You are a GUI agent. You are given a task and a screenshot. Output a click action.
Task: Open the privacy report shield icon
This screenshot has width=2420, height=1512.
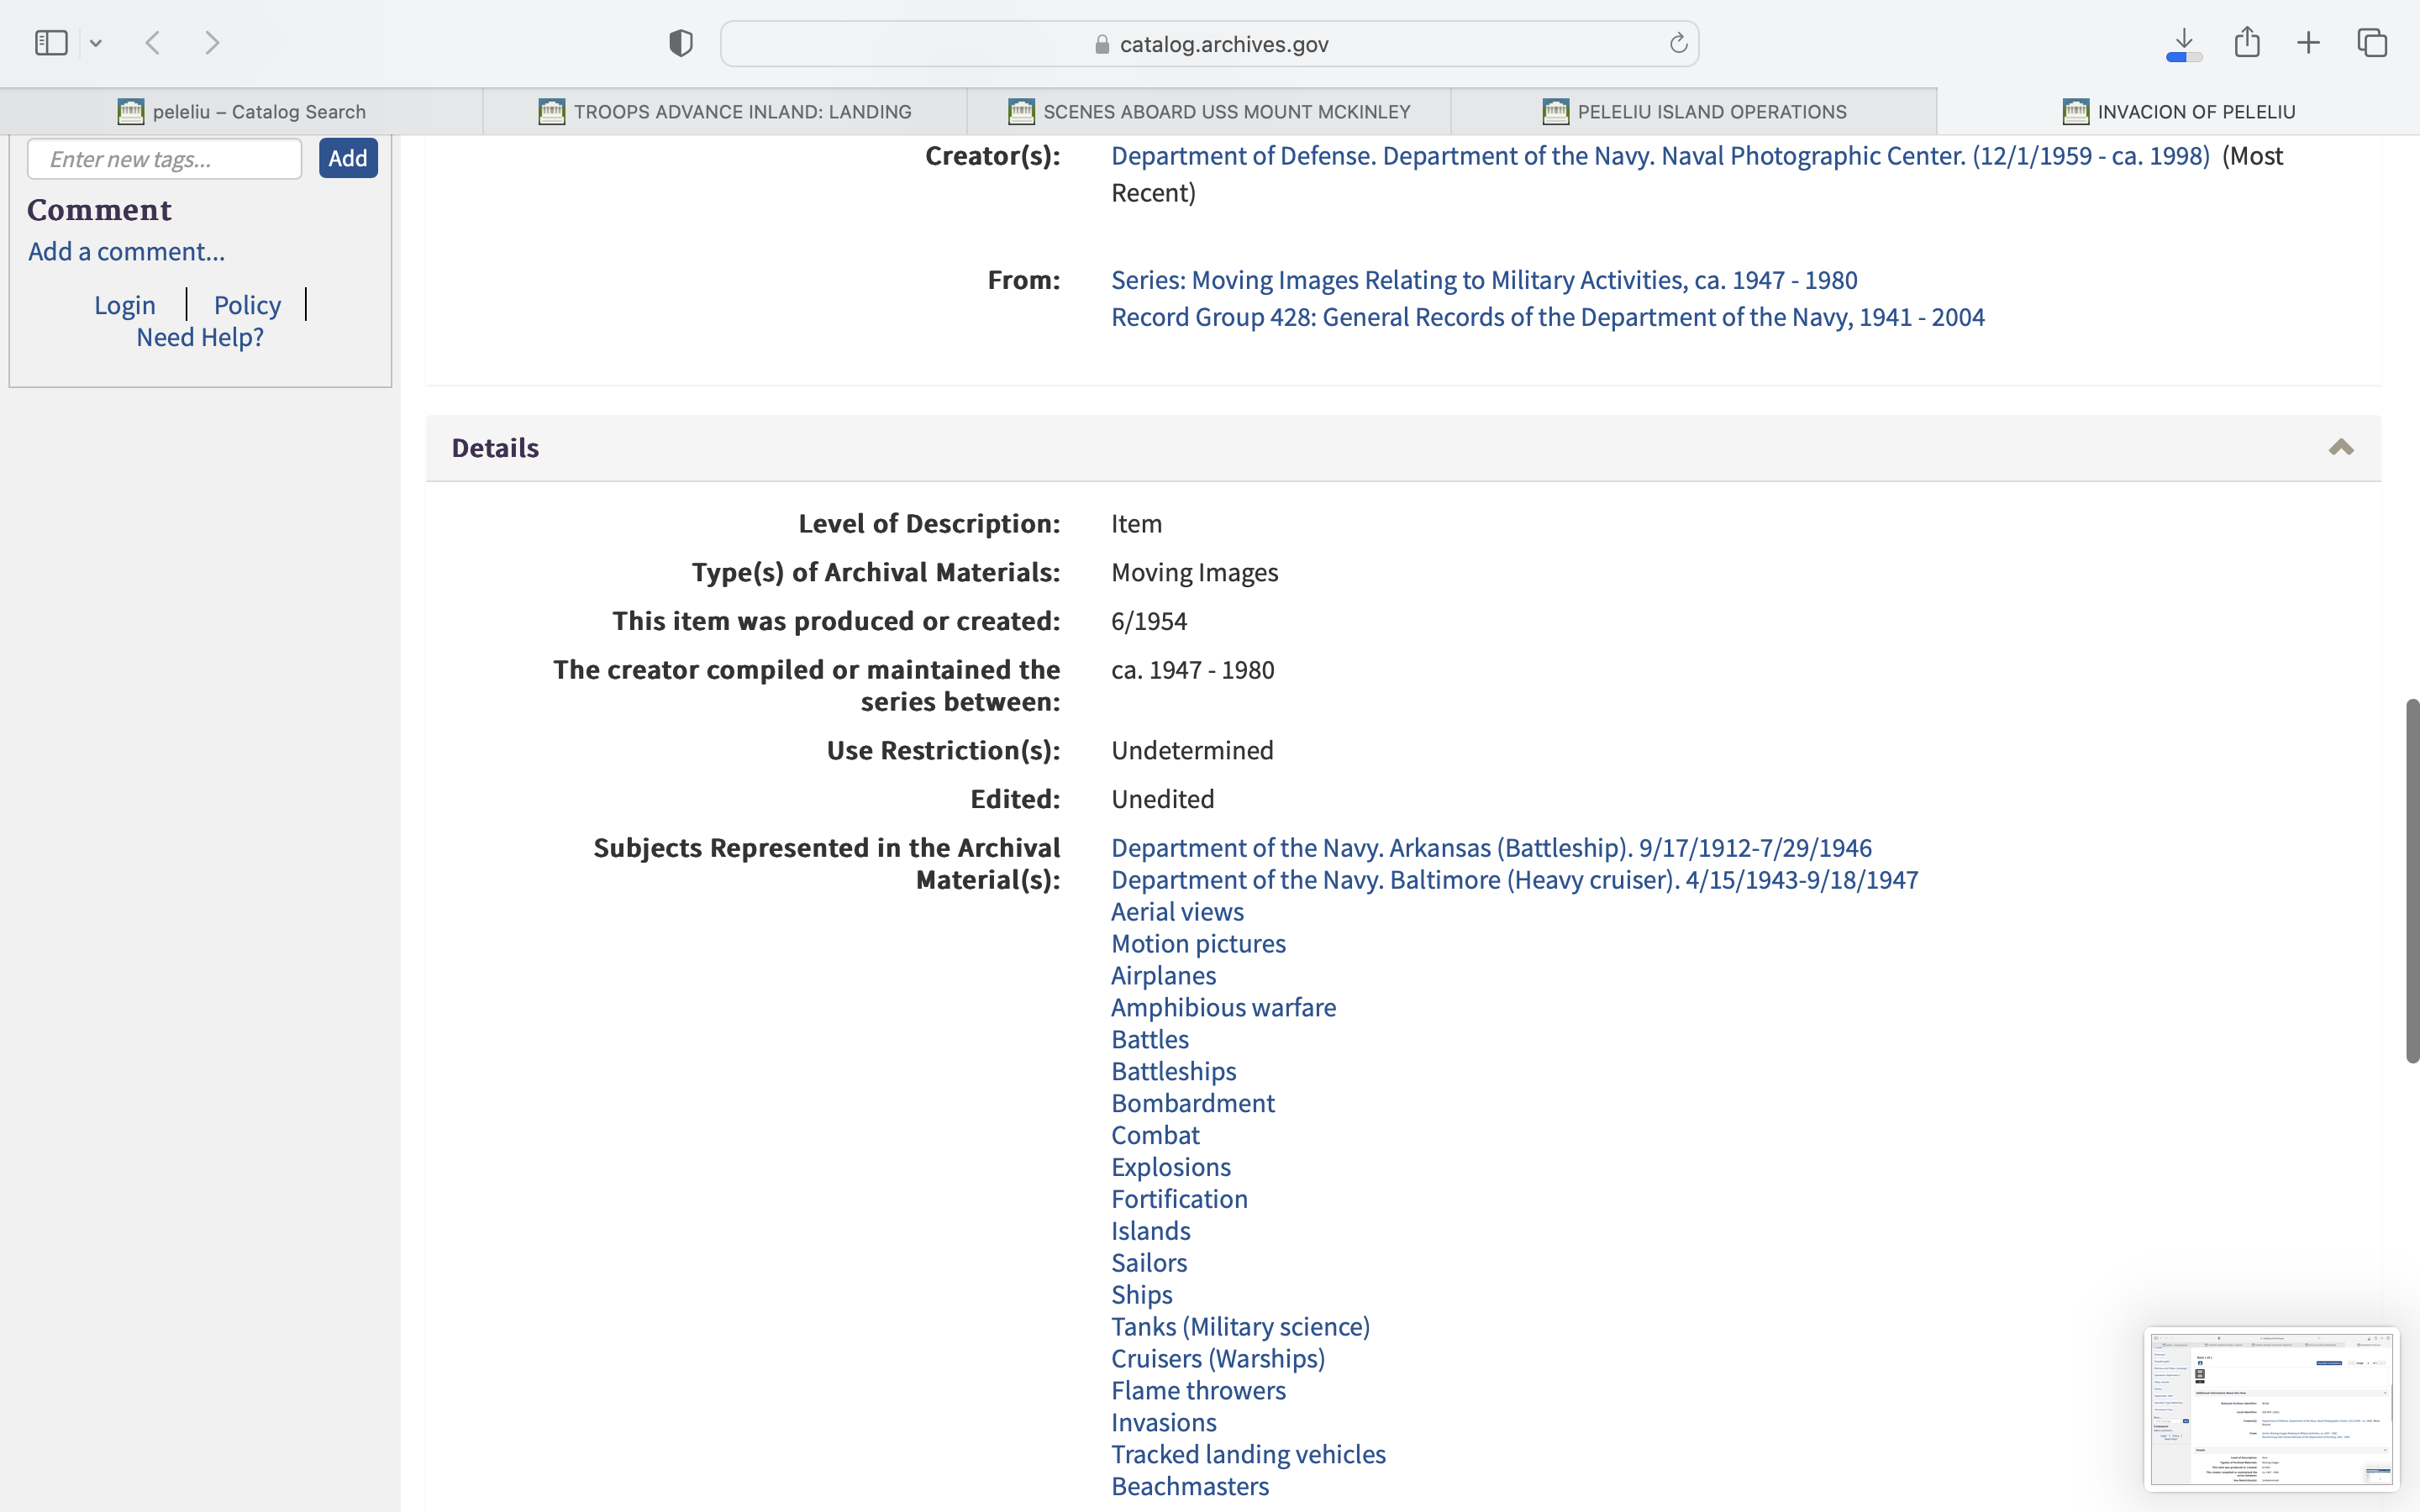681,43
